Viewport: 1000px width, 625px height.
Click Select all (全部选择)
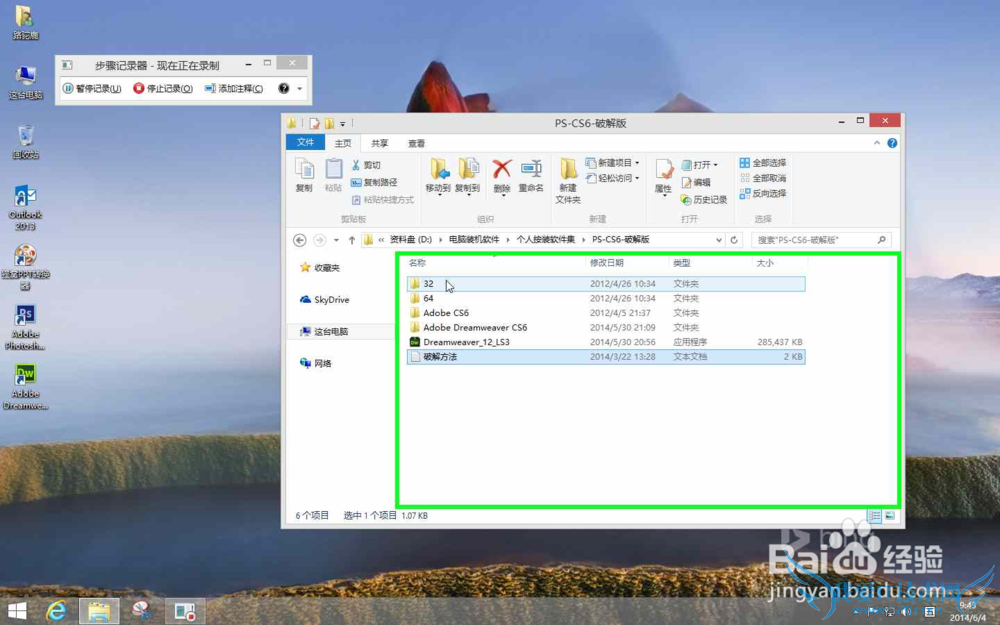[763, 163]
